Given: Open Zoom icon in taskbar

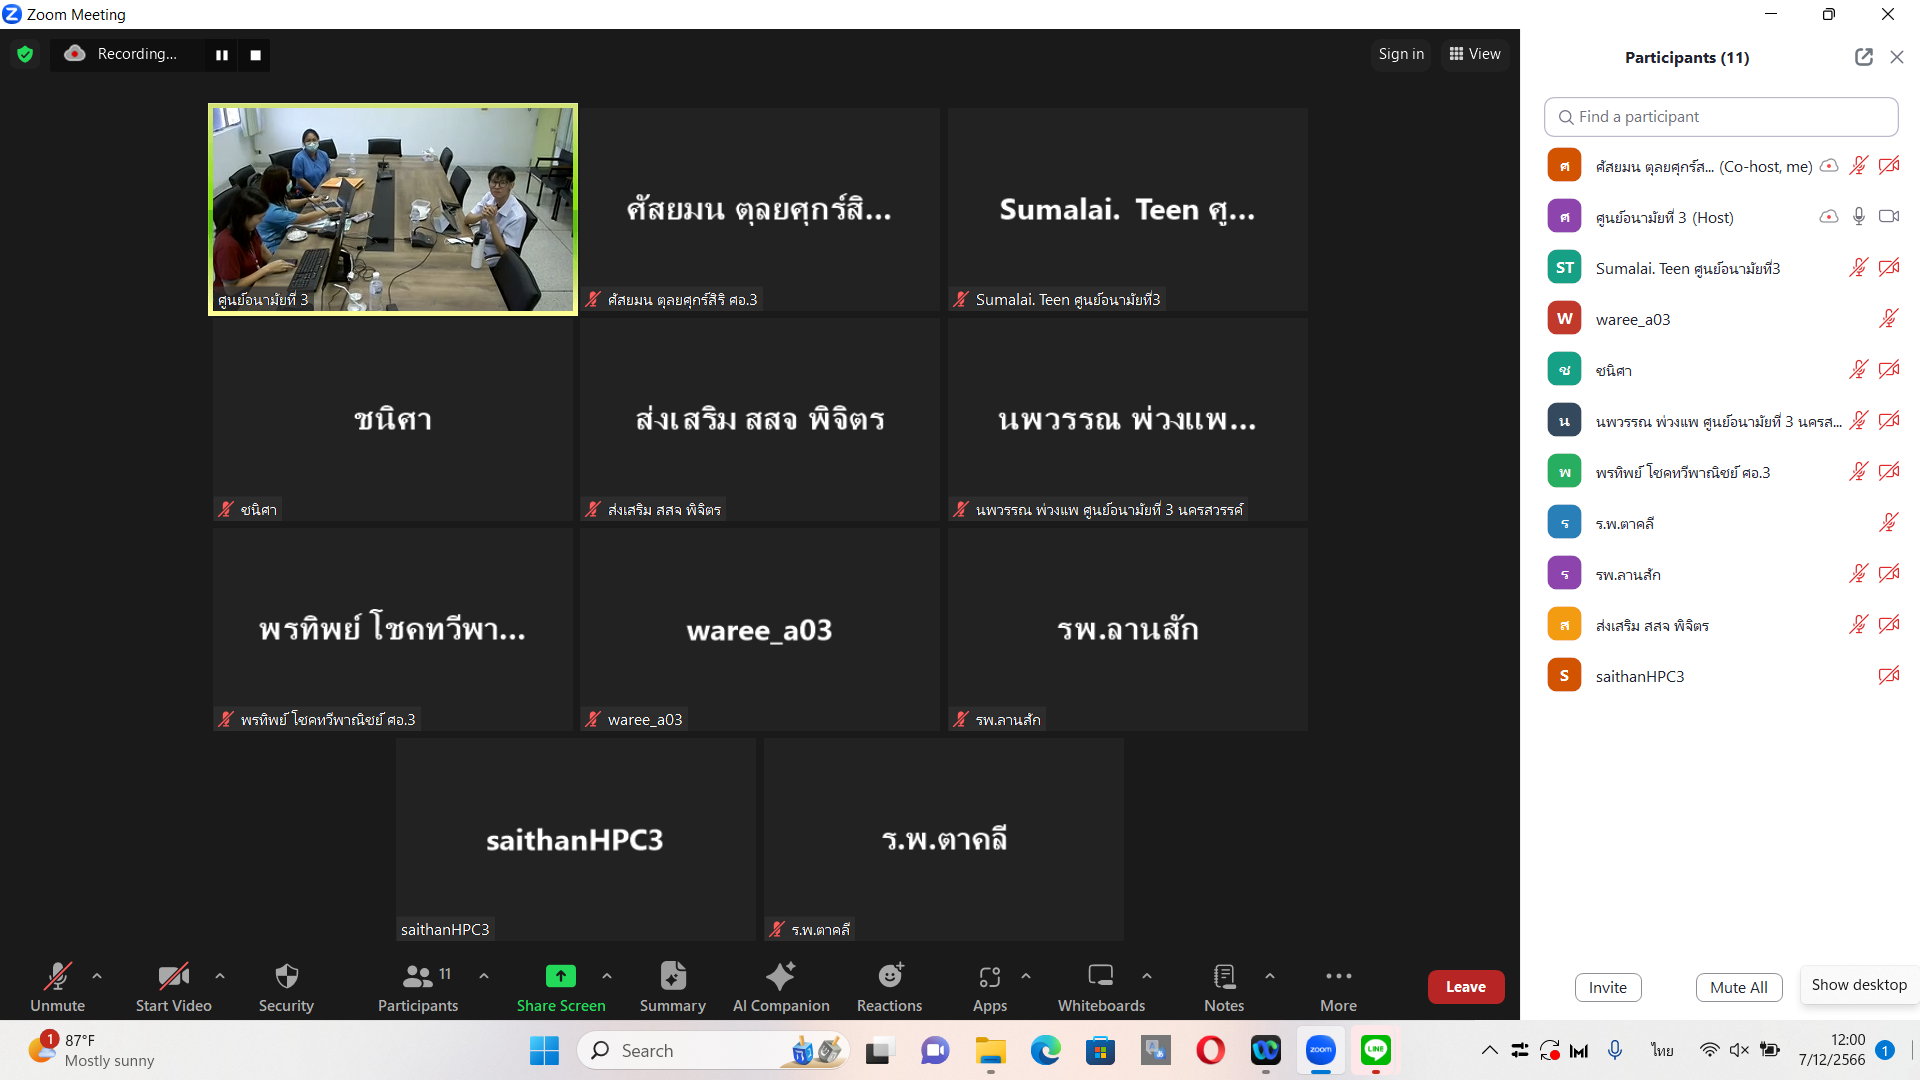Looking at the screenshot, I should (x=1321, y=1050).
